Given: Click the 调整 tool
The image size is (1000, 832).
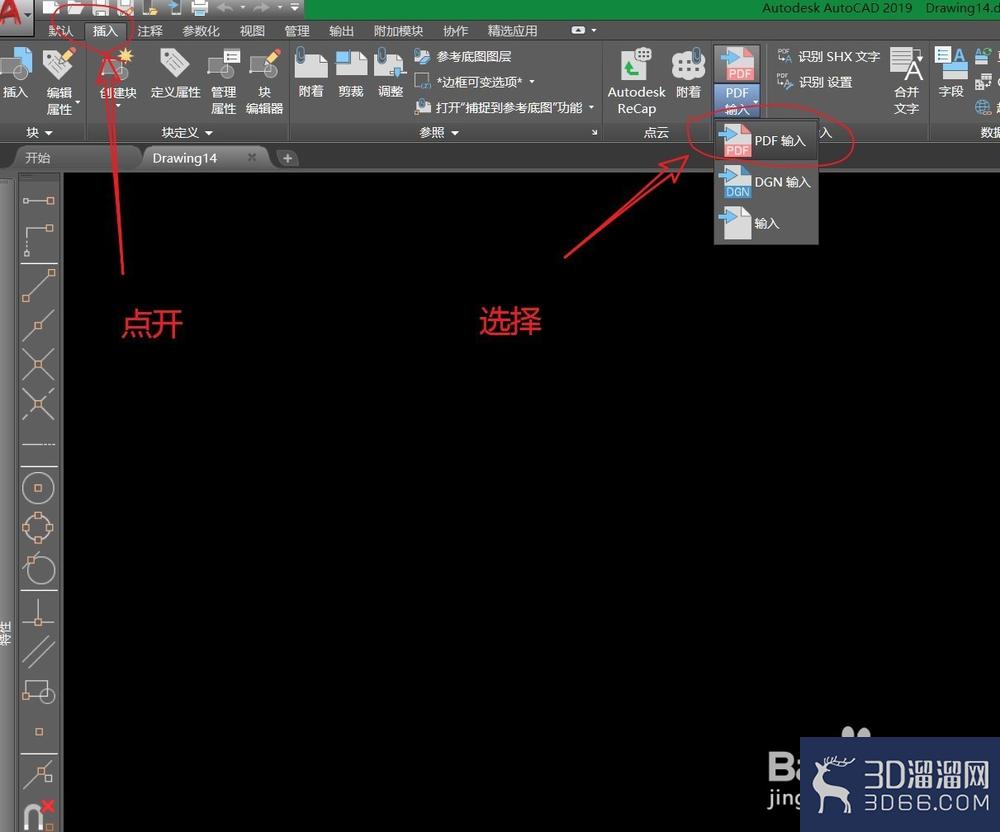Looking at the screenshot, I should [390, 73].
